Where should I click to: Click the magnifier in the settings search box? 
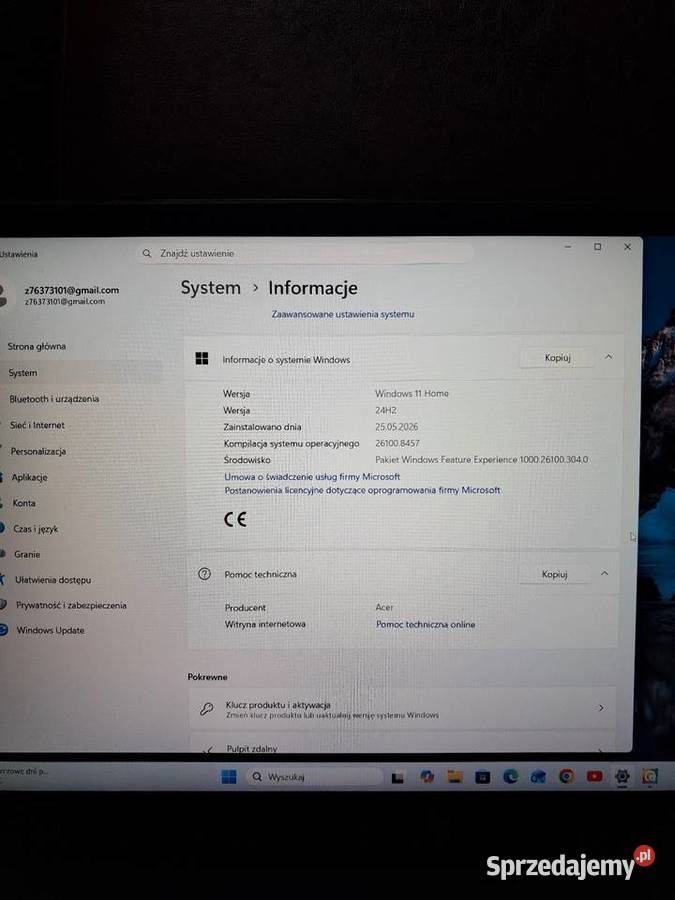(147, 253)
